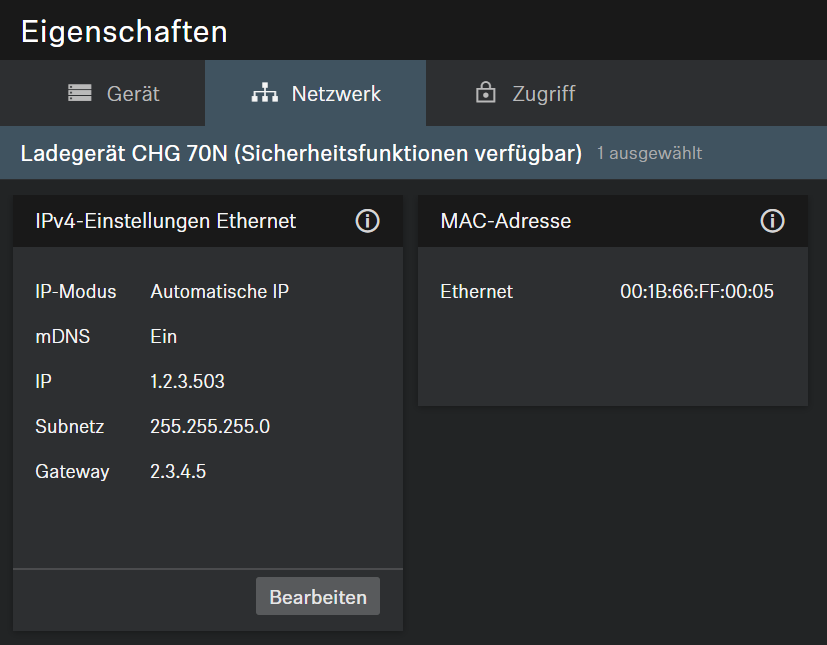The height and width of the screenshot is (645, 827).
Task: Click the mDNS value Ein
Action: pyautogui.click(x=163, y=337)
